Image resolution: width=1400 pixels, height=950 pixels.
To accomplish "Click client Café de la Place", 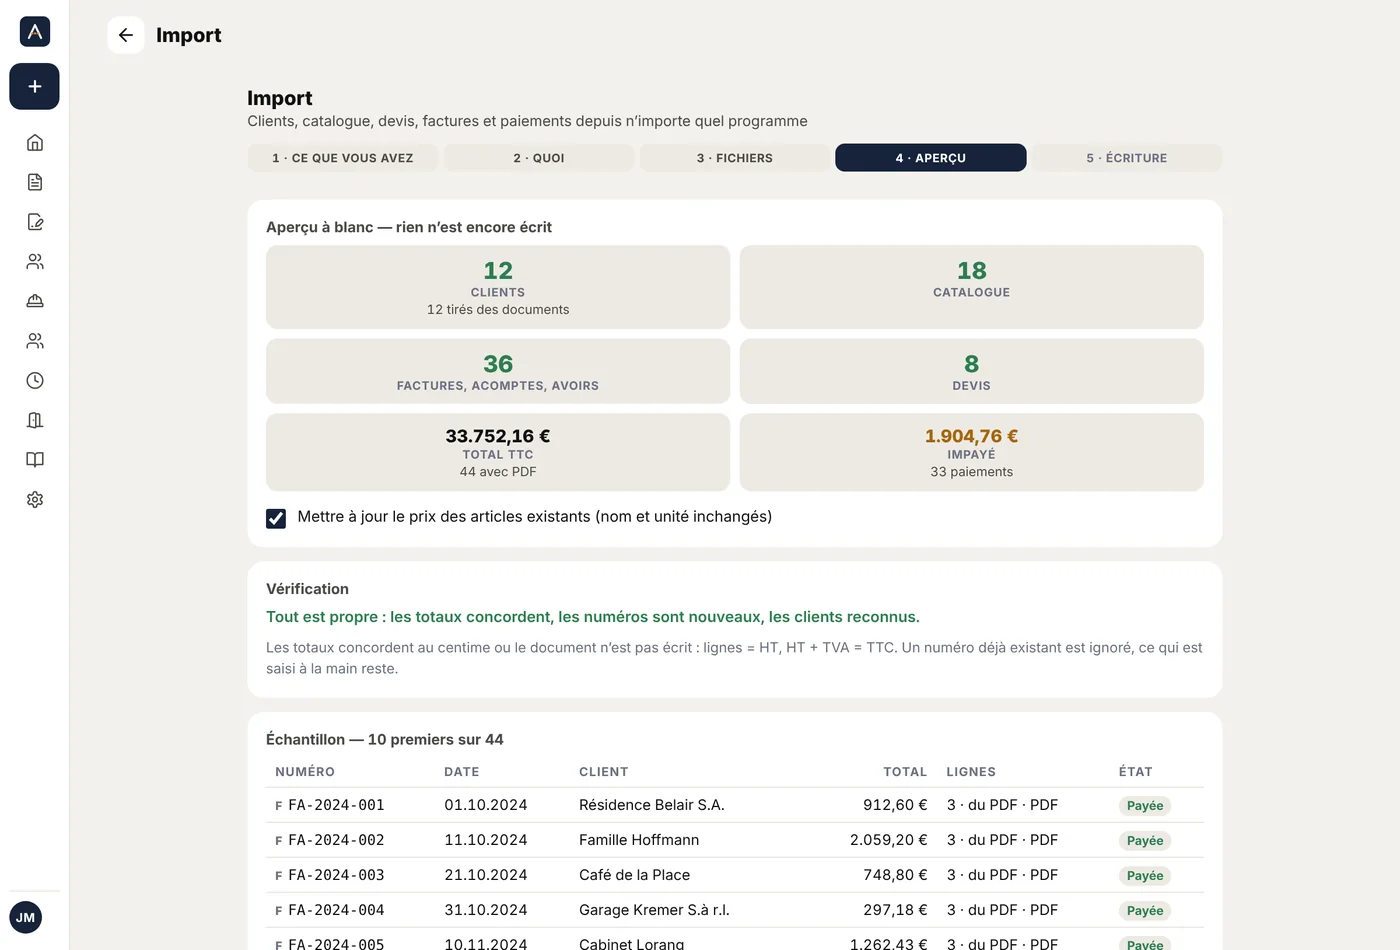I will pyautogui.click(x=635, y=875).
